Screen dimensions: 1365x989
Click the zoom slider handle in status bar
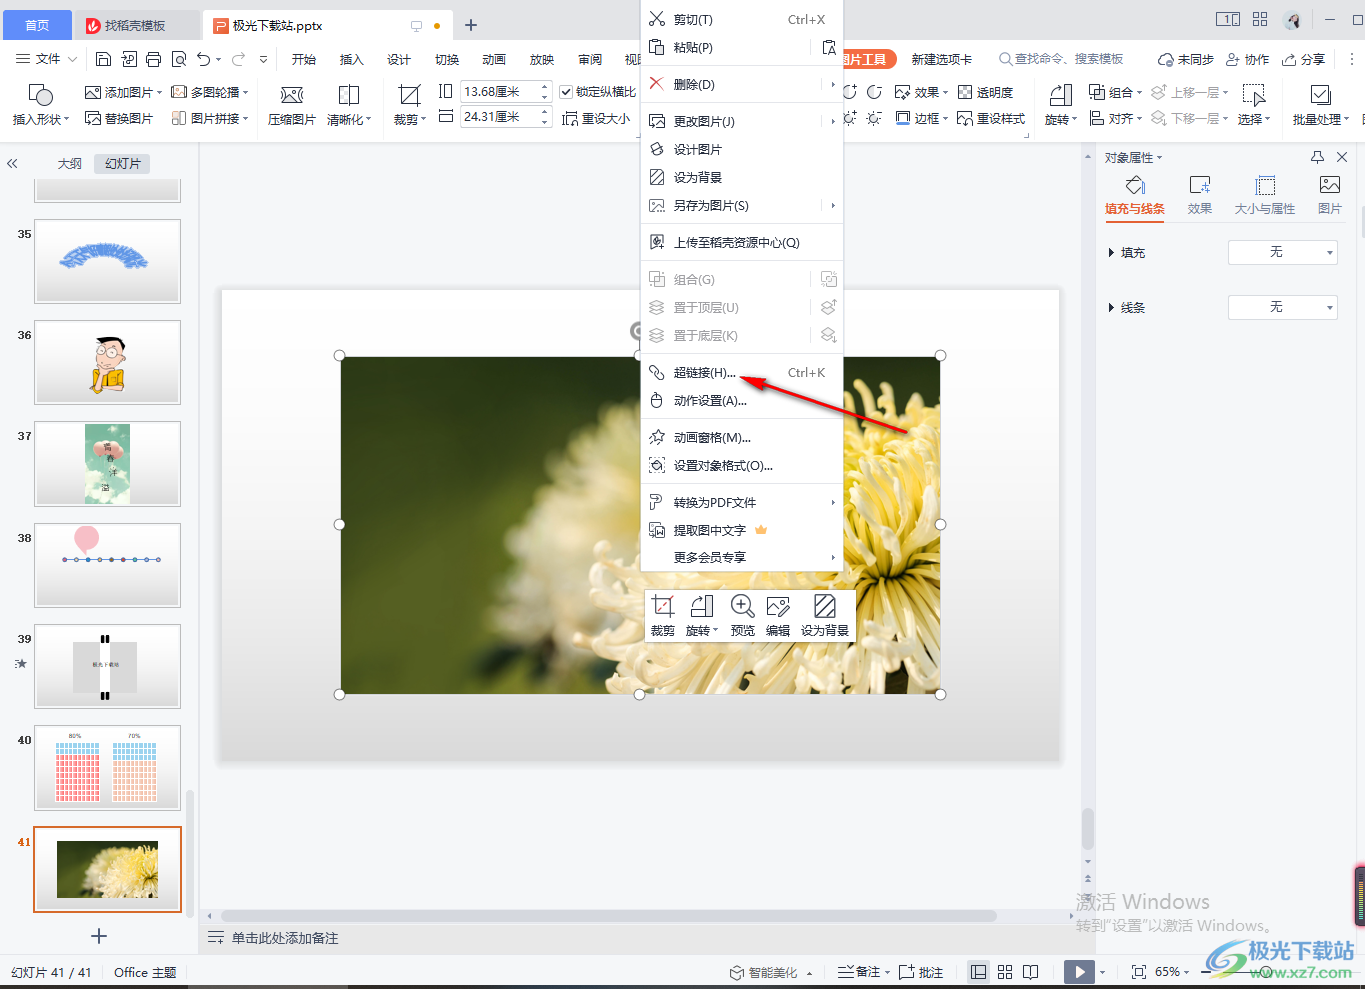[x=1266, y=972]
